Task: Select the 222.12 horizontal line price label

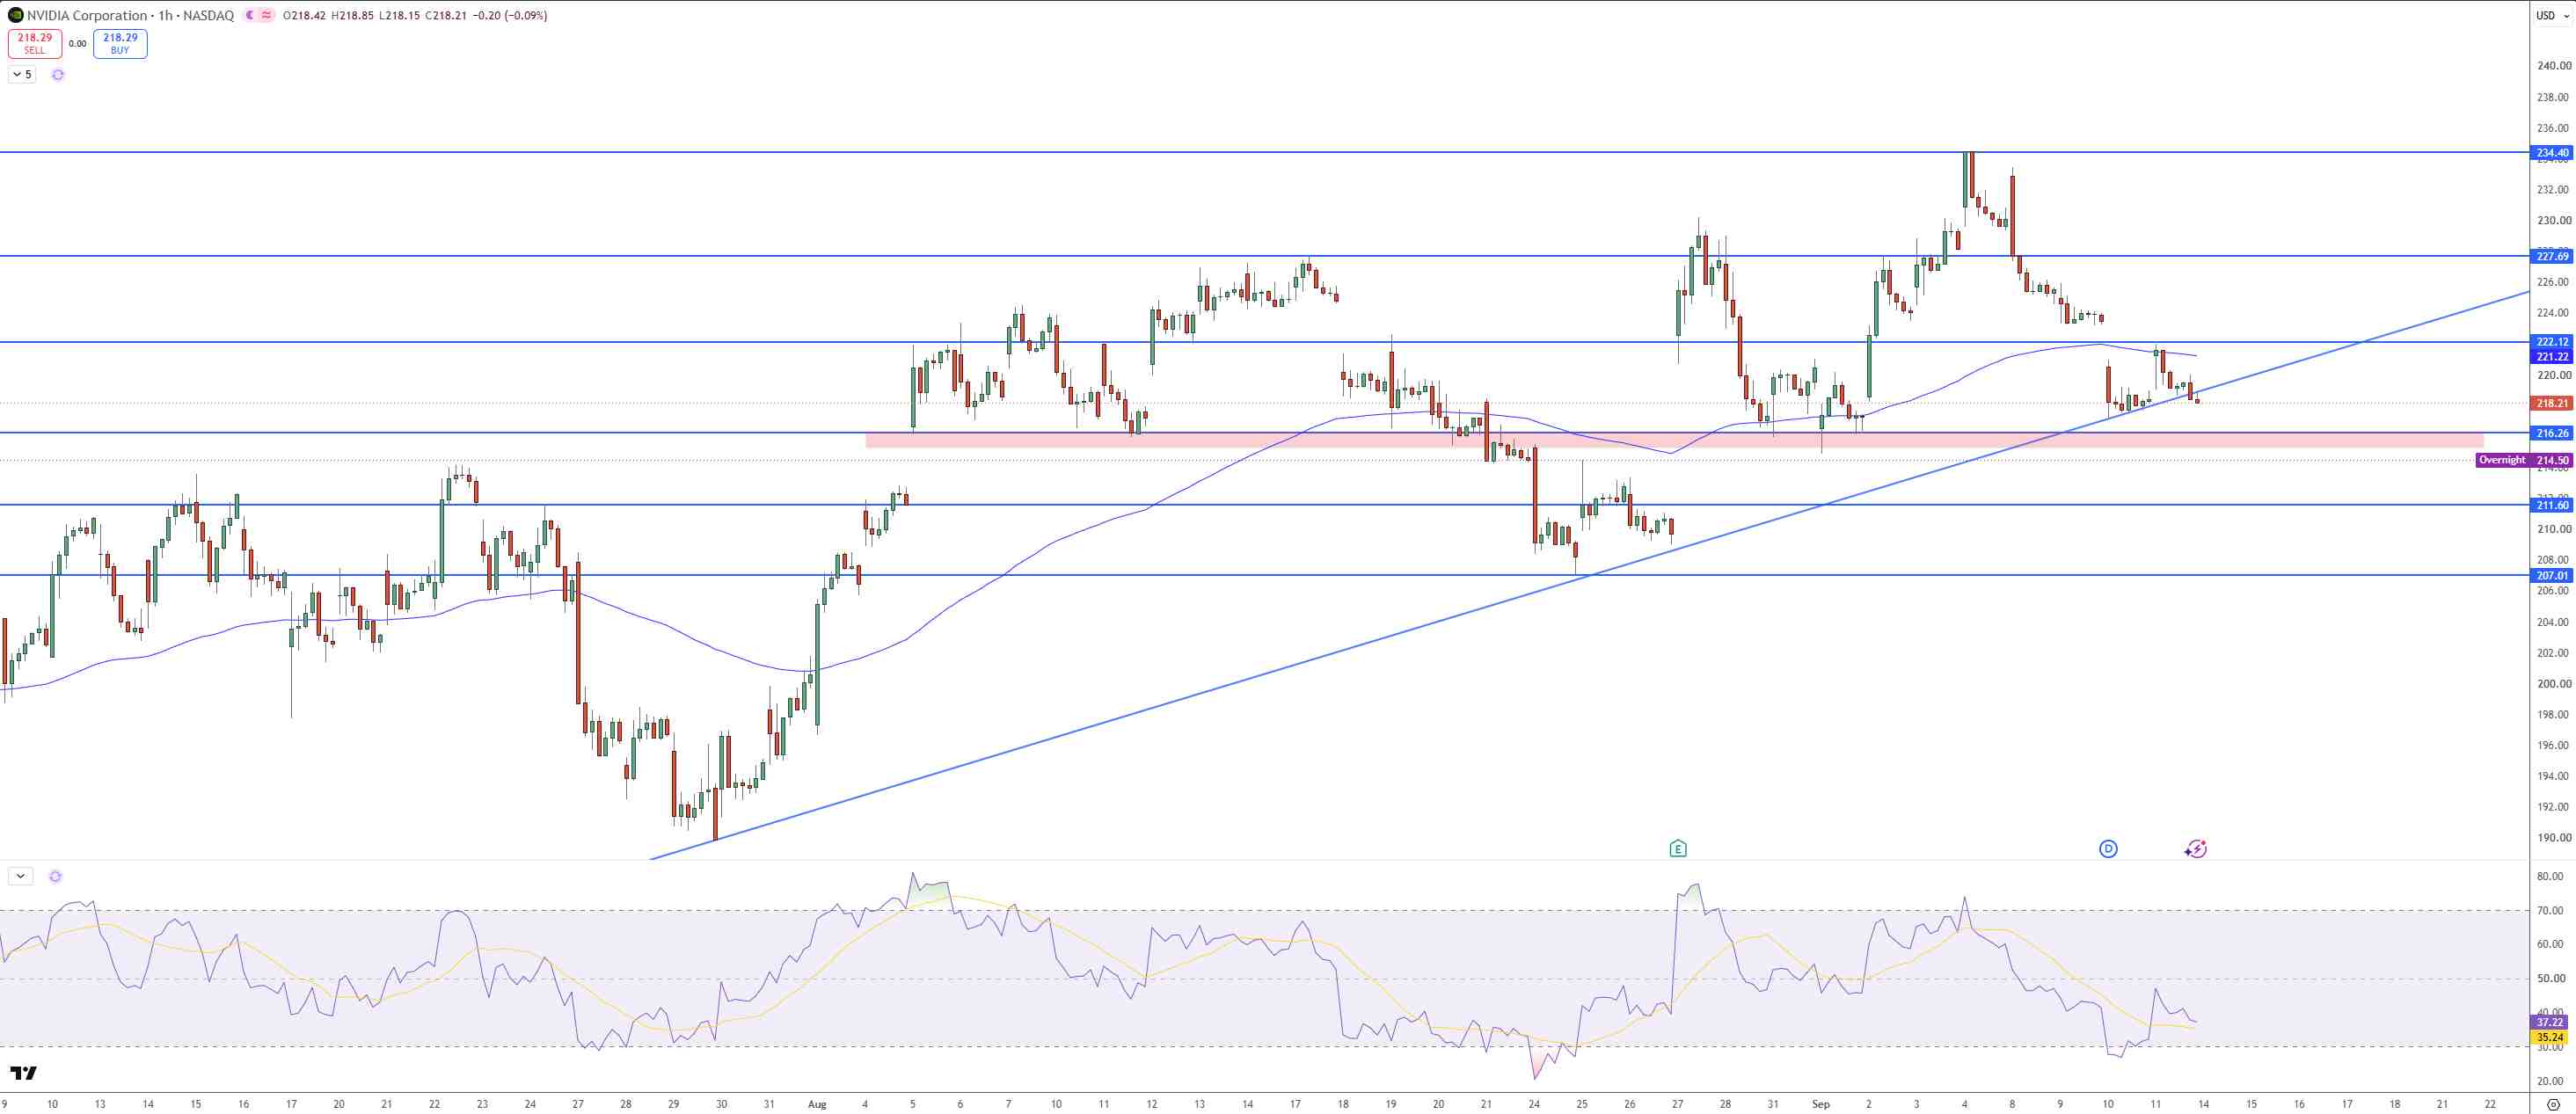Action: click(x=2552, y=342)
